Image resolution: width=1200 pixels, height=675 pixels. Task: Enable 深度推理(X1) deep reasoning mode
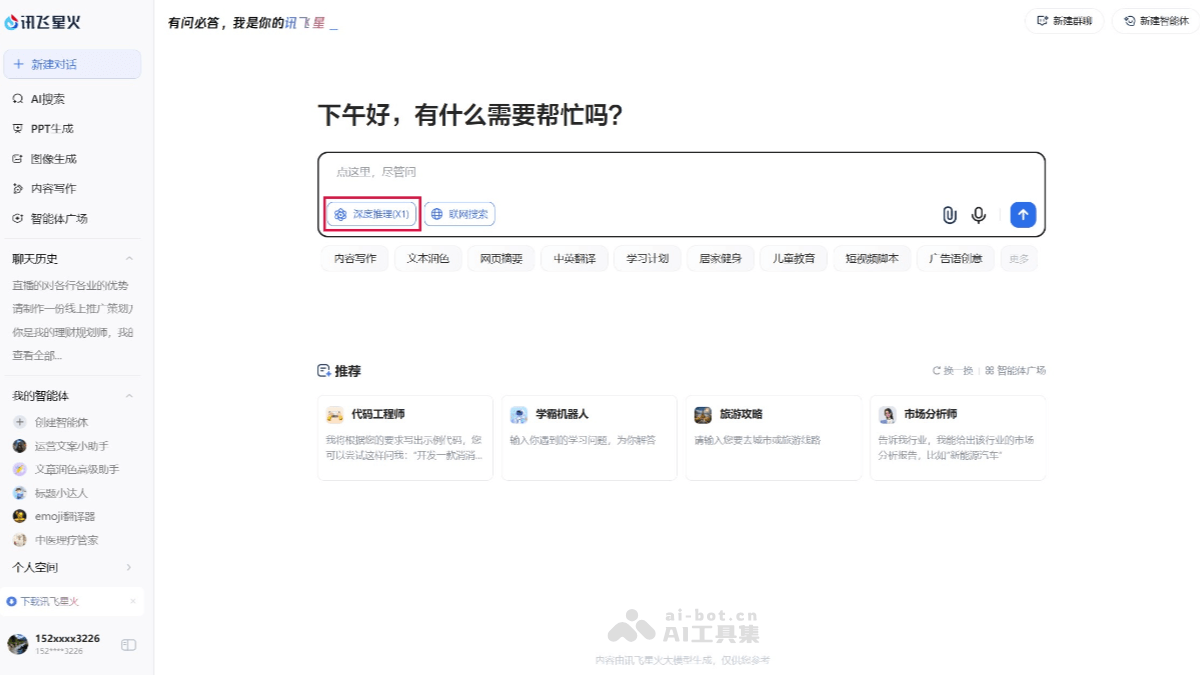372,214
